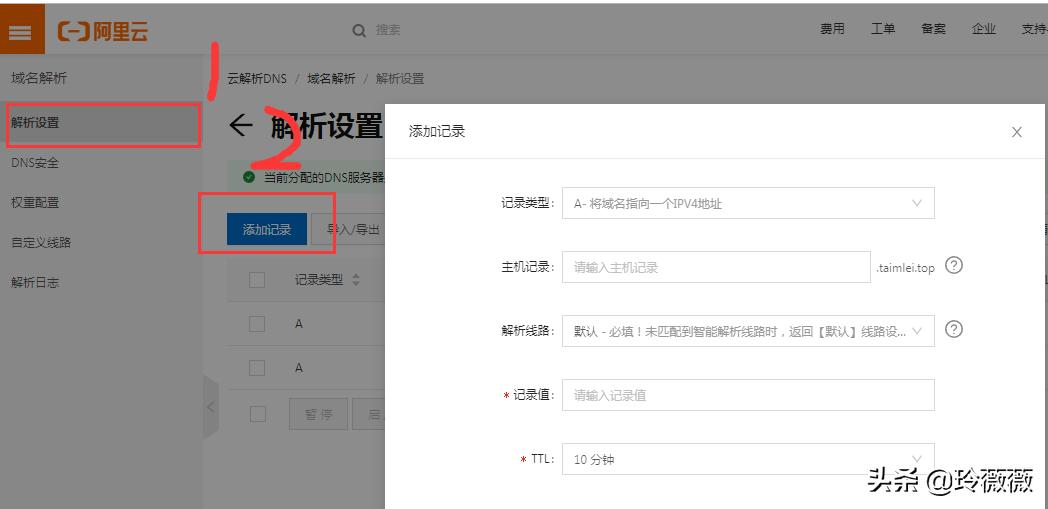
Task: Toggle the bottom batch-select checkbox
Action: pyautogui.click(x=257, y=414)
